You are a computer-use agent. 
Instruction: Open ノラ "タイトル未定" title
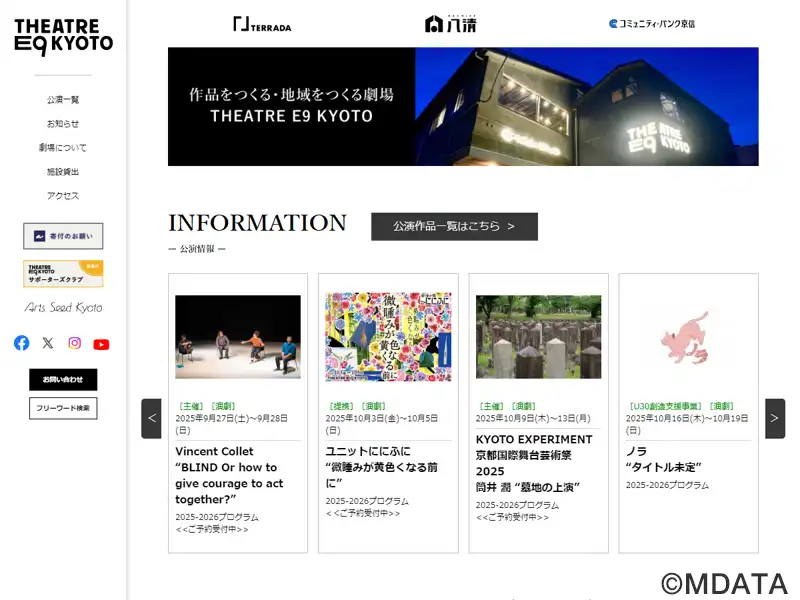point(663,459)
